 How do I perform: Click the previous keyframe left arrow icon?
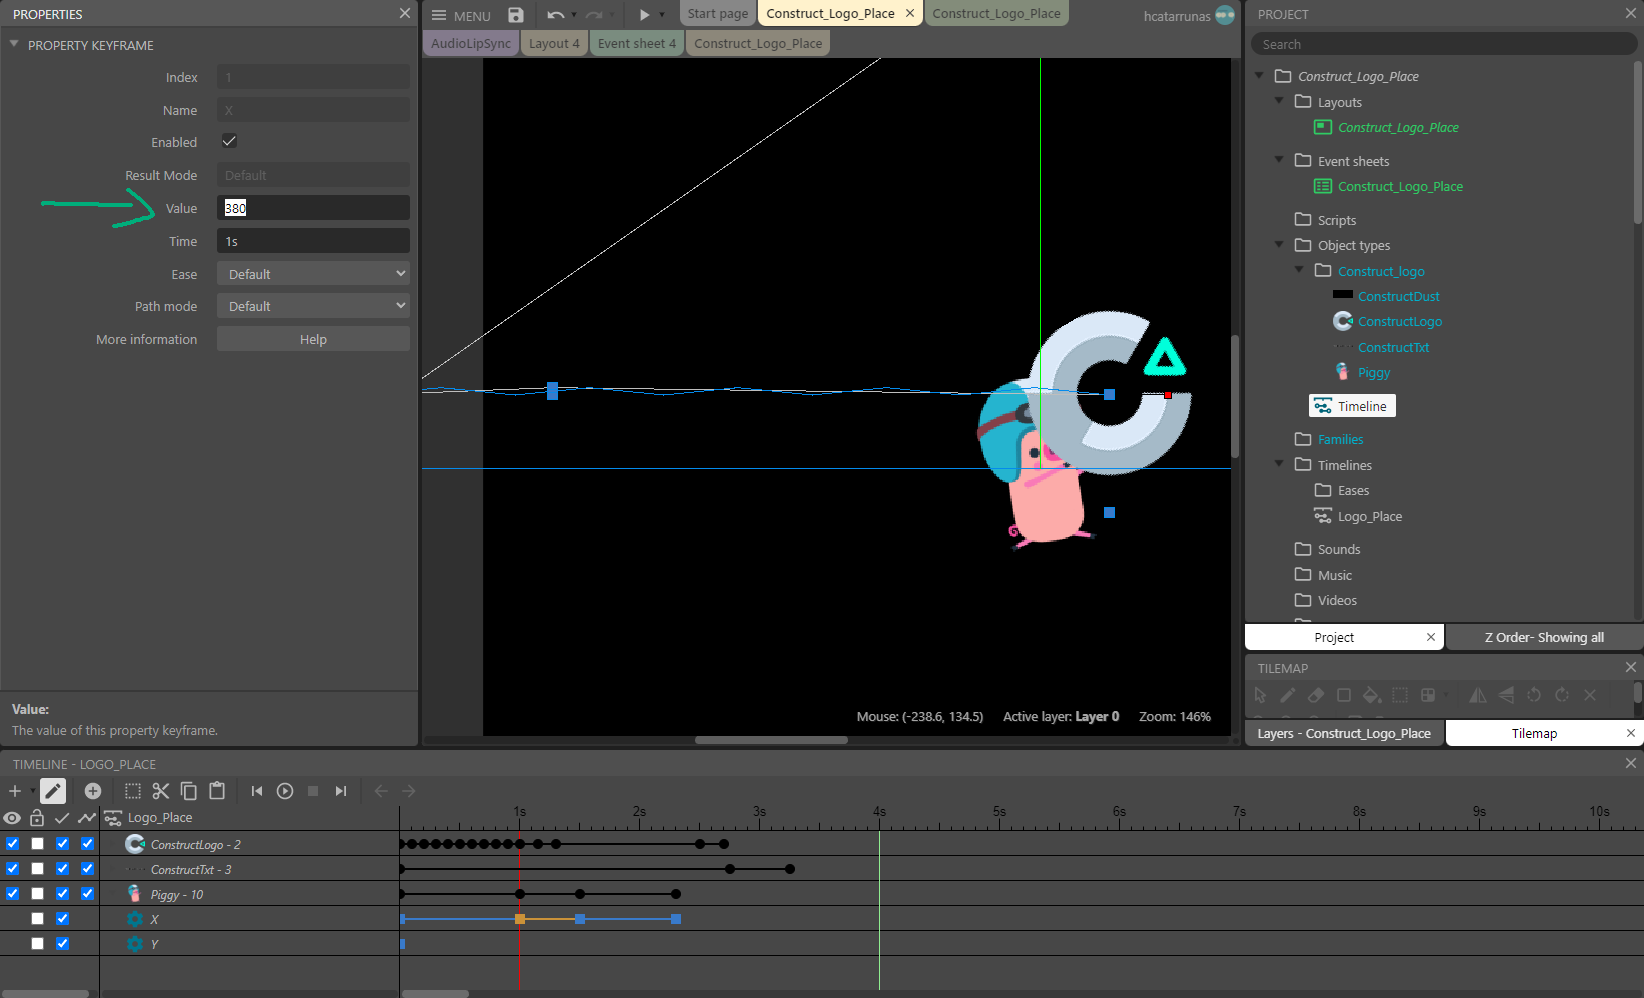point(381,791)
